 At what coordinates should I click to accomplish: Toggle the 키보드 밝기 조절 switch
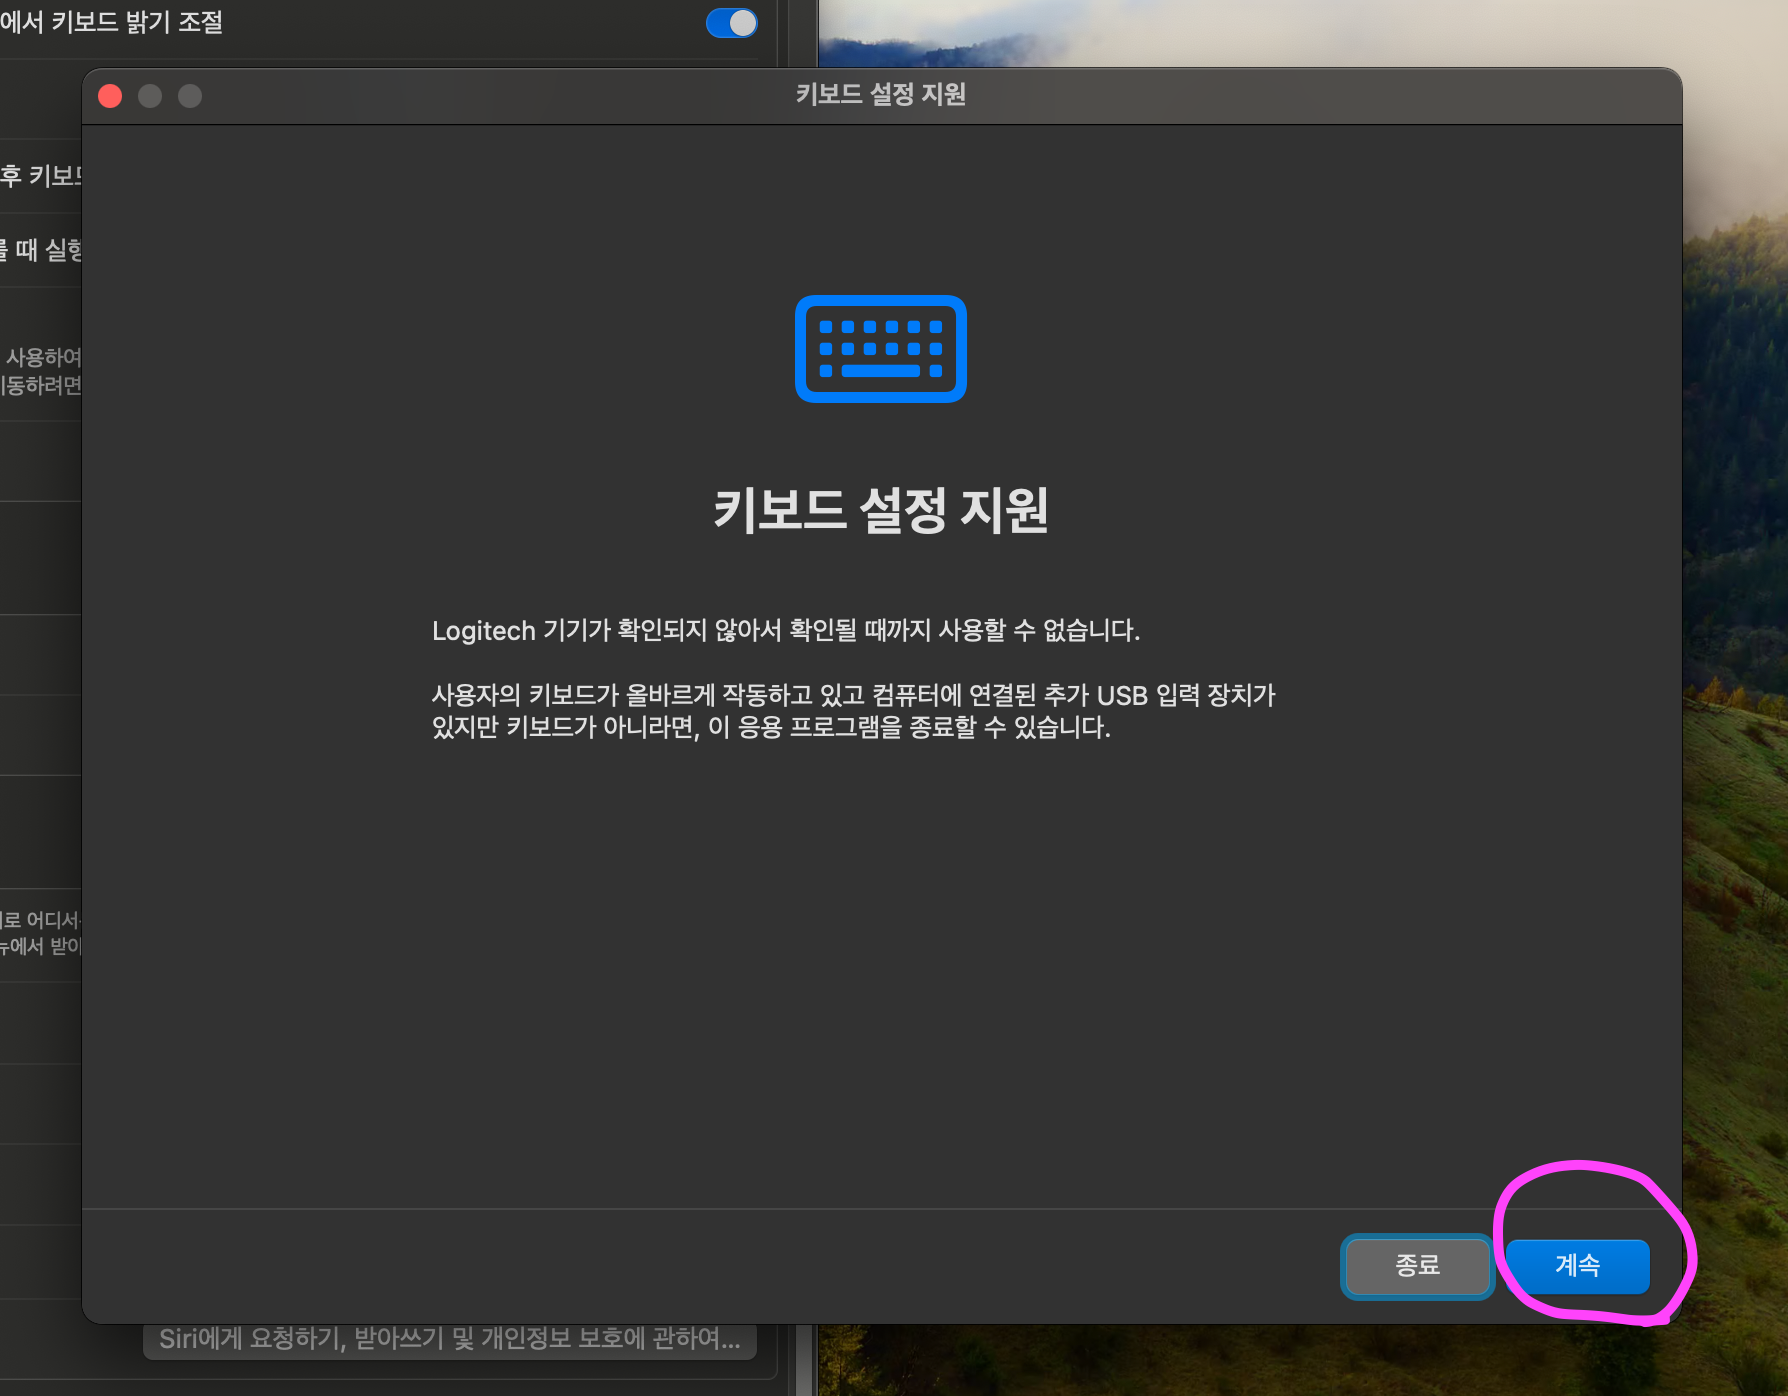(x=731, y=23)
